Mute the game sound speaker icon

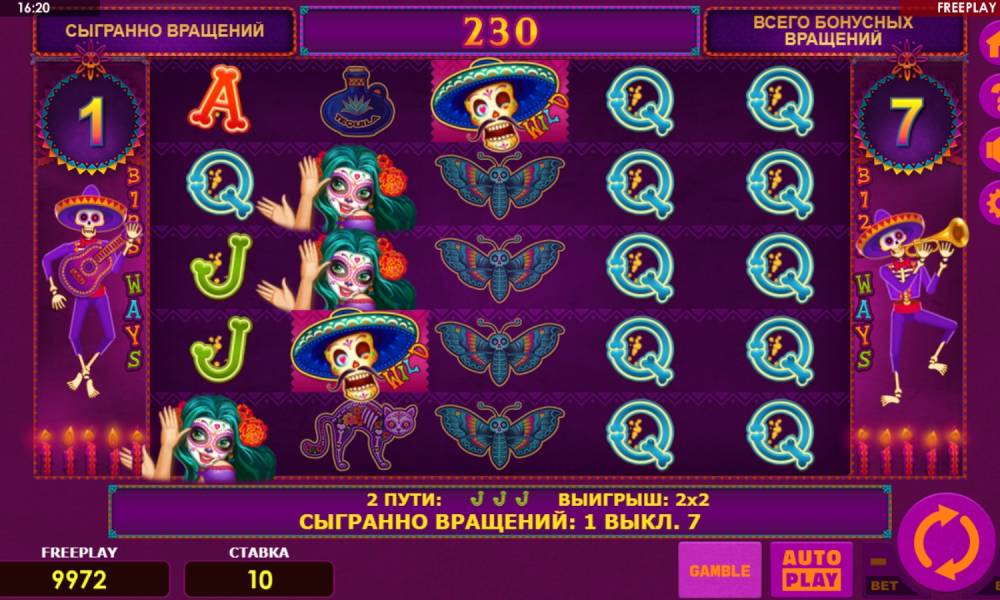click(x=990, y=150)
